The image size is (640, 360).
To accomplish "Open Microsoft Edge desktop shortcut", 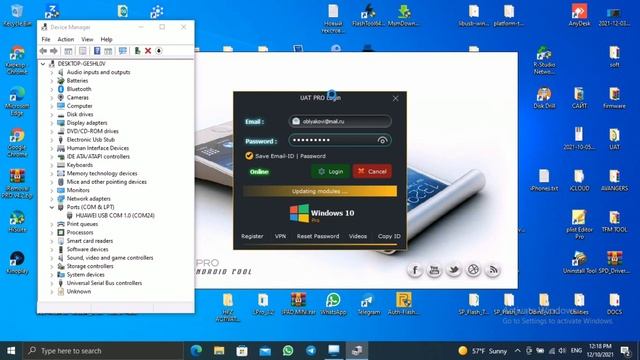I will point(17,101).
